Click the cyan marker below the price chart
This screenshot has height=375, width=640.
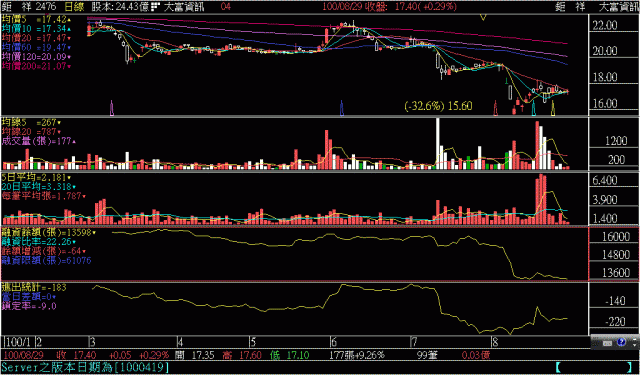pos(533,108)
